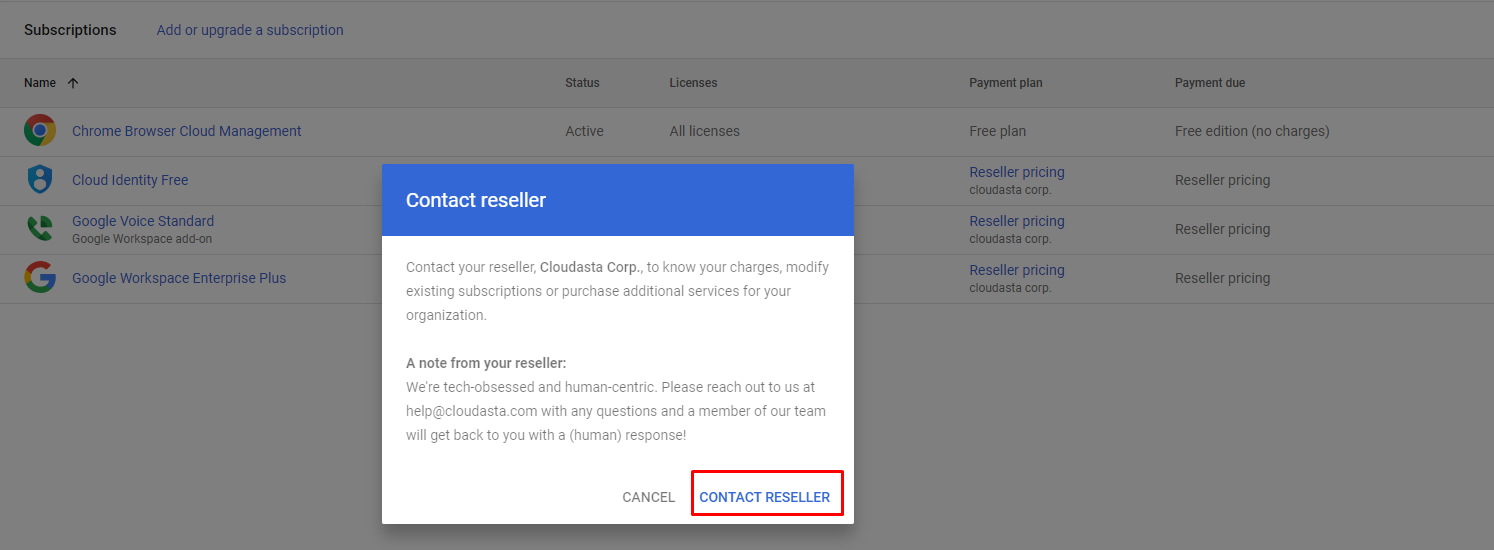Click the Payment plan column header
Screen dimensions: 1494x550
point(1005,83)
